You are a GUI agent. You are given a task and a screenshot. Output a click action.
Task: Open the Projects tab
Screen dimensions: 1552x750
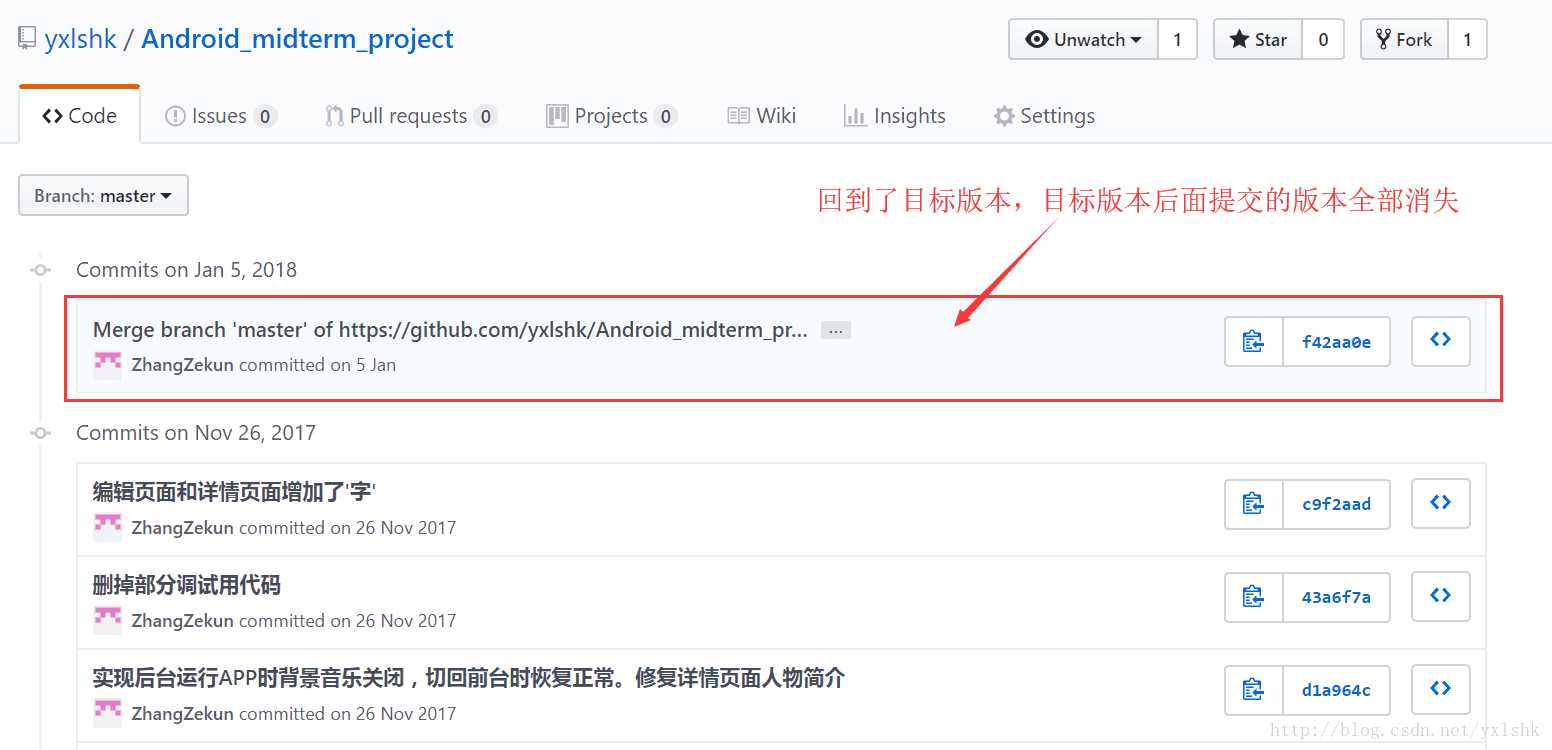pyautogui.click(x=611, y=116)
